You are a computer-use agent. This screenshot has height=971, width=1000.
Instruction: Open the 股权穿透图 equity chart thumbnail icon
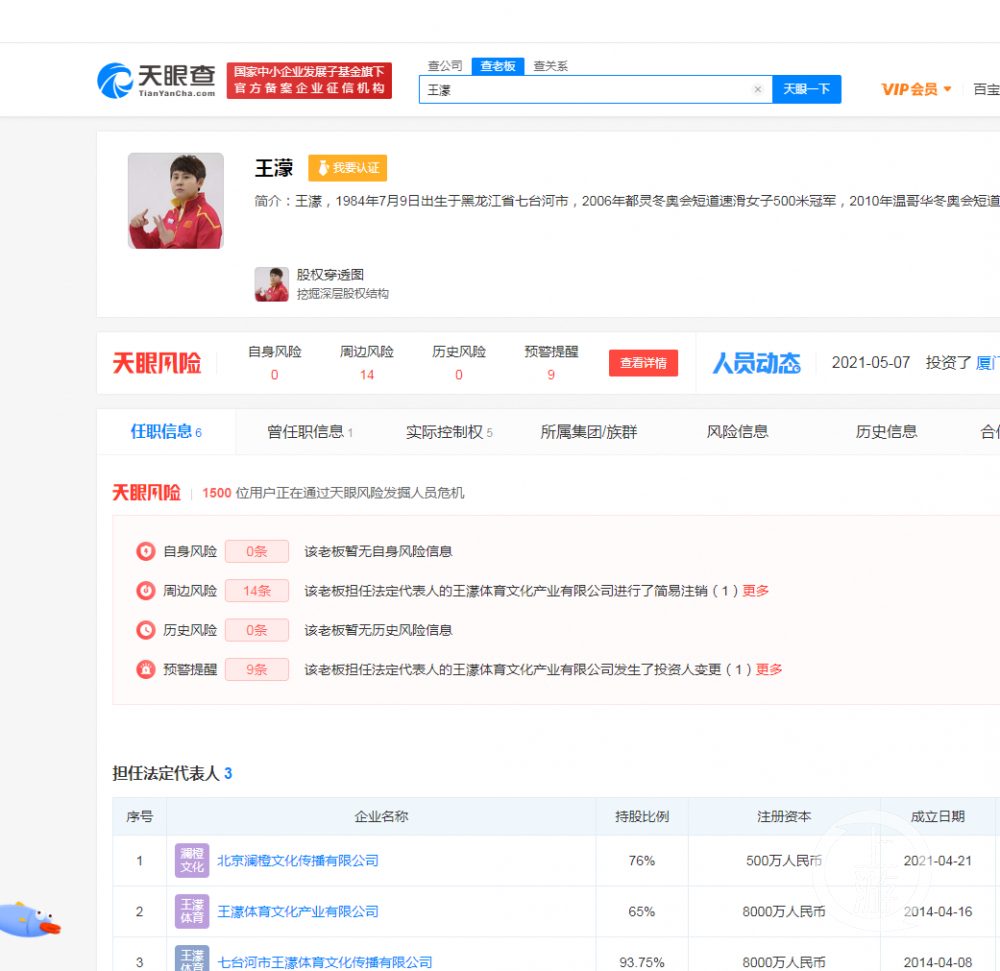pos(270,284)
